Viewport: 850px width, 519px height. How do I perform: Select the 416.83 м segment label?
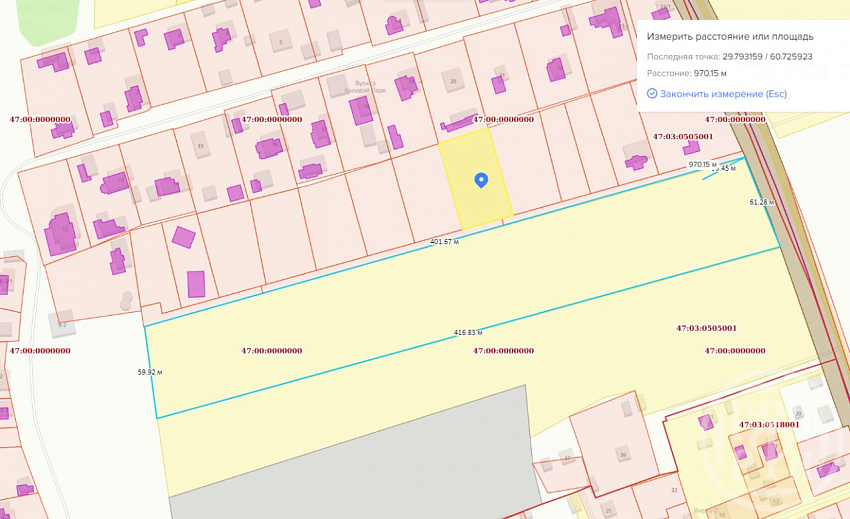(468, 332)
